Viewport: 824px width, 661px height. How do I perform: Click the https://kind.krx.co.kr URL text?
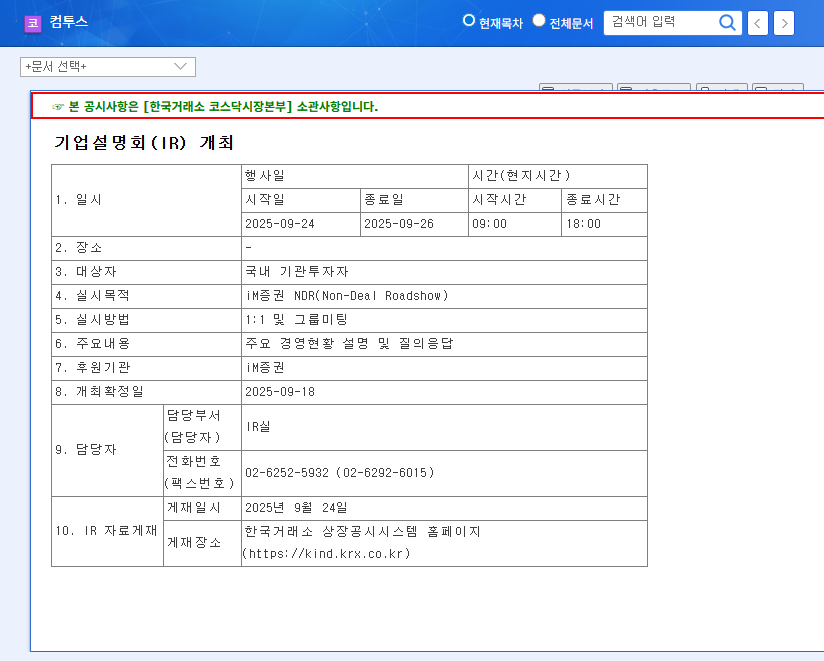click(326, 554)
